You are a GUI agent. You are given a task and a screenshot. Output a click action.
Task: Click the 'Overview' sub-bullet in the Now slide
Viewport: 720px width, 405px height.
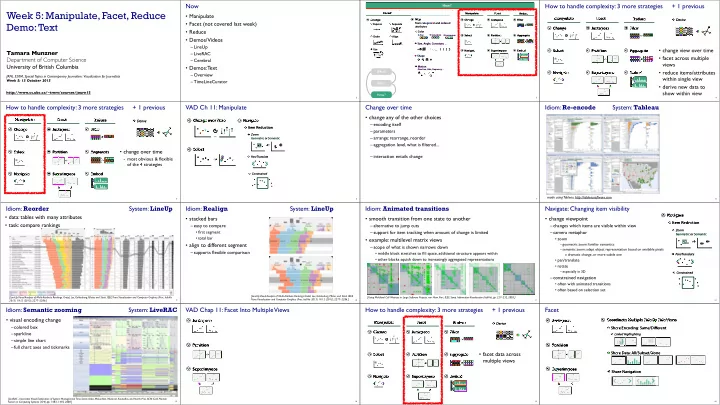[202, 75]
